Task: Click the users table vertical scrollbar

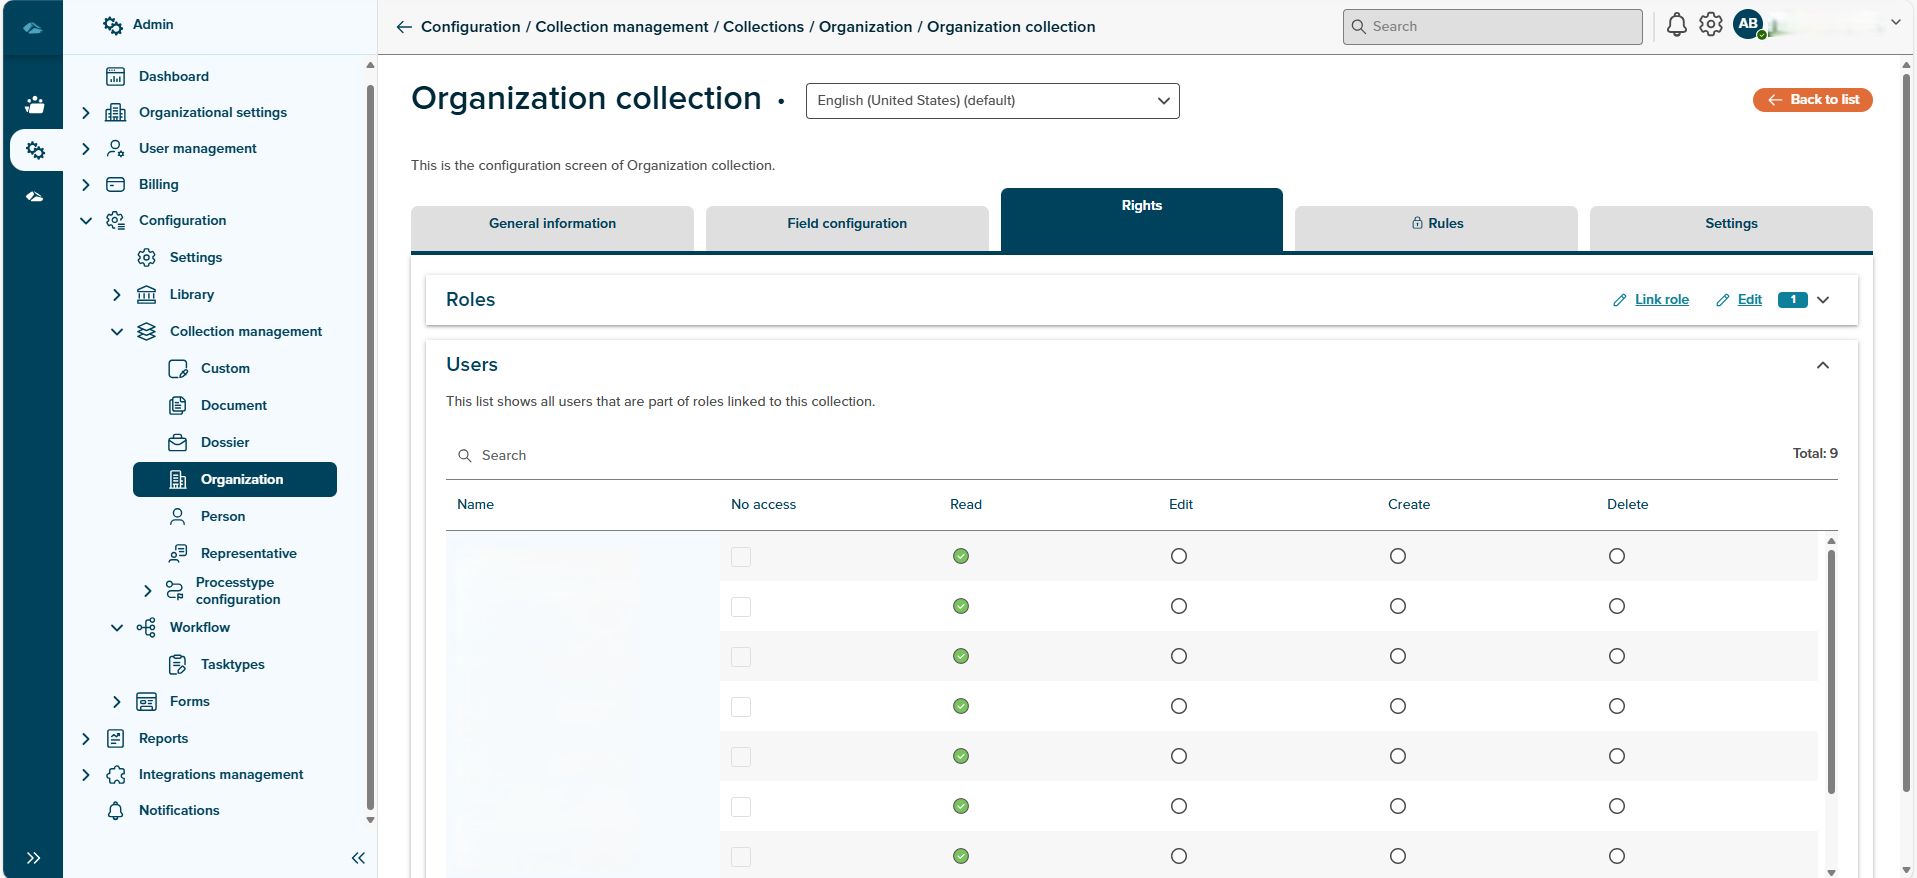Action: point(1831,670)
